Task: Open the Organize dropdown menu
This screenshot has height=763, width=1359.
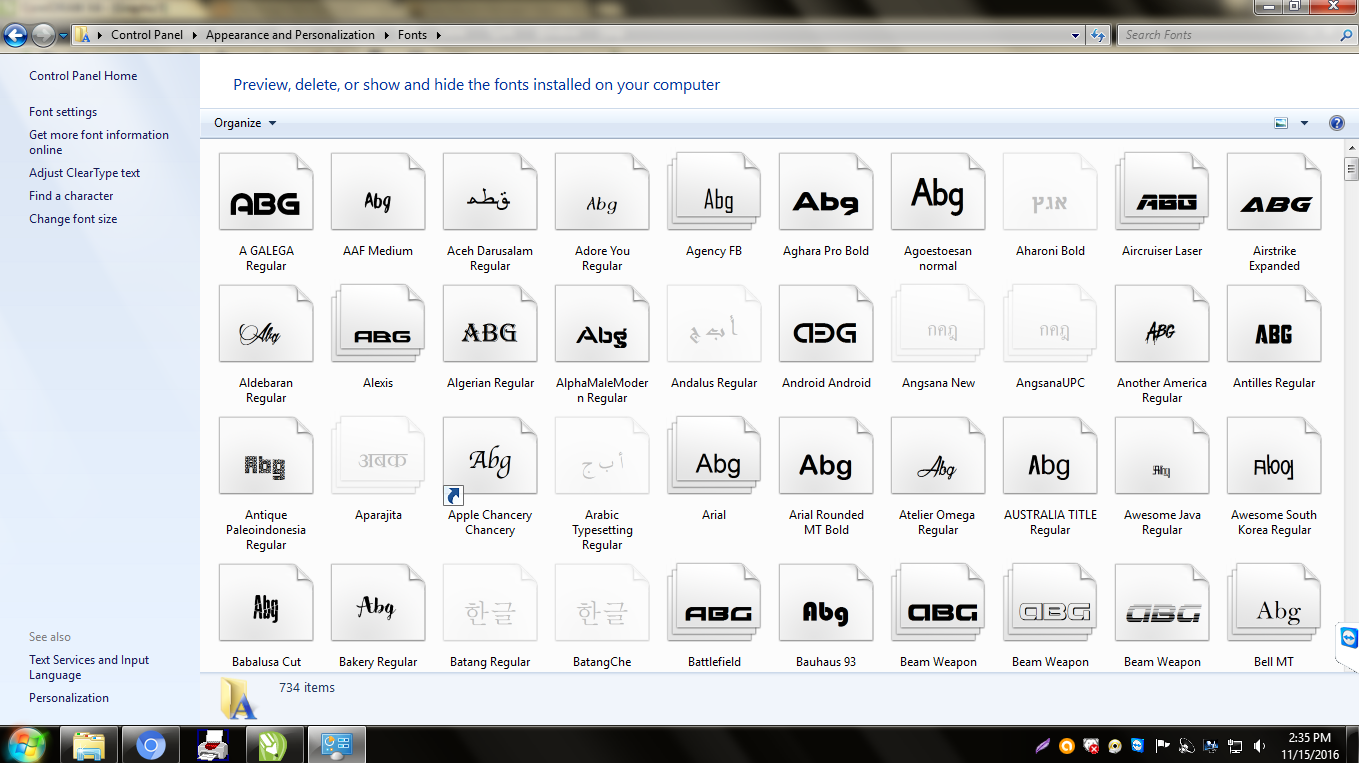Action: pos(245,123)
